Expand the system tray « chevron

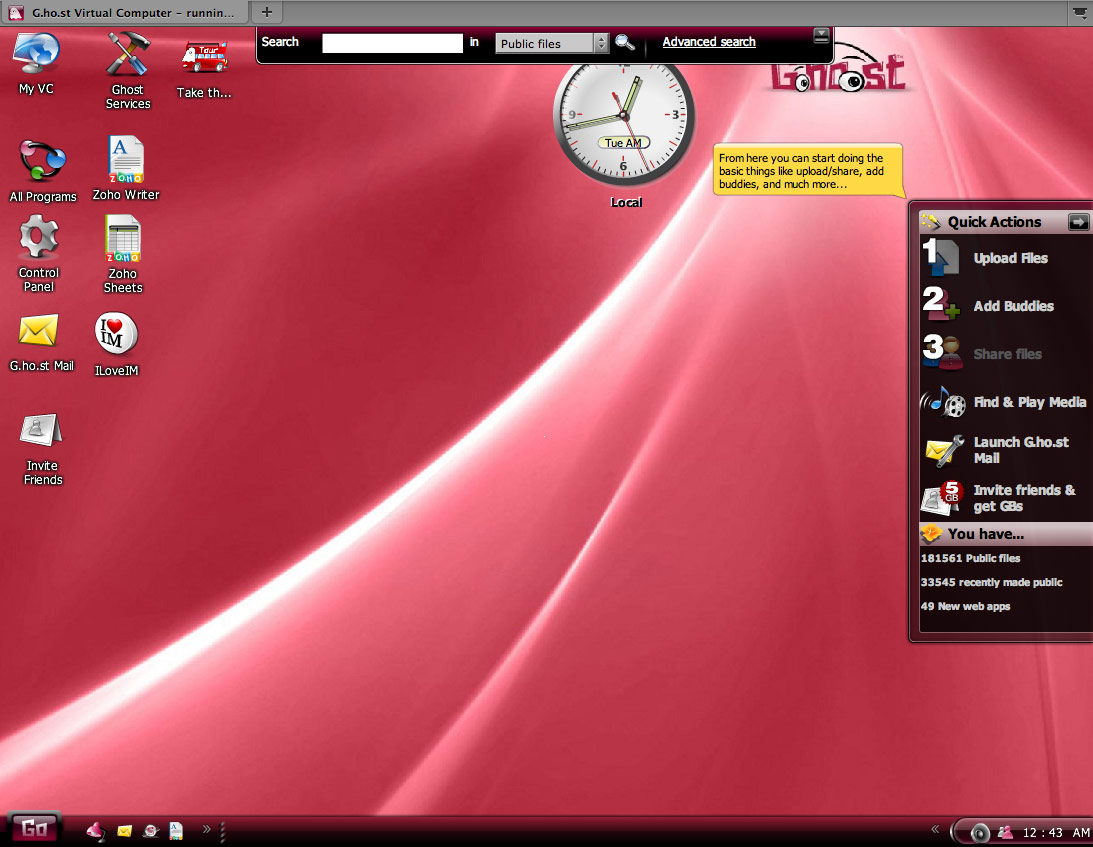tap(935, 829)
